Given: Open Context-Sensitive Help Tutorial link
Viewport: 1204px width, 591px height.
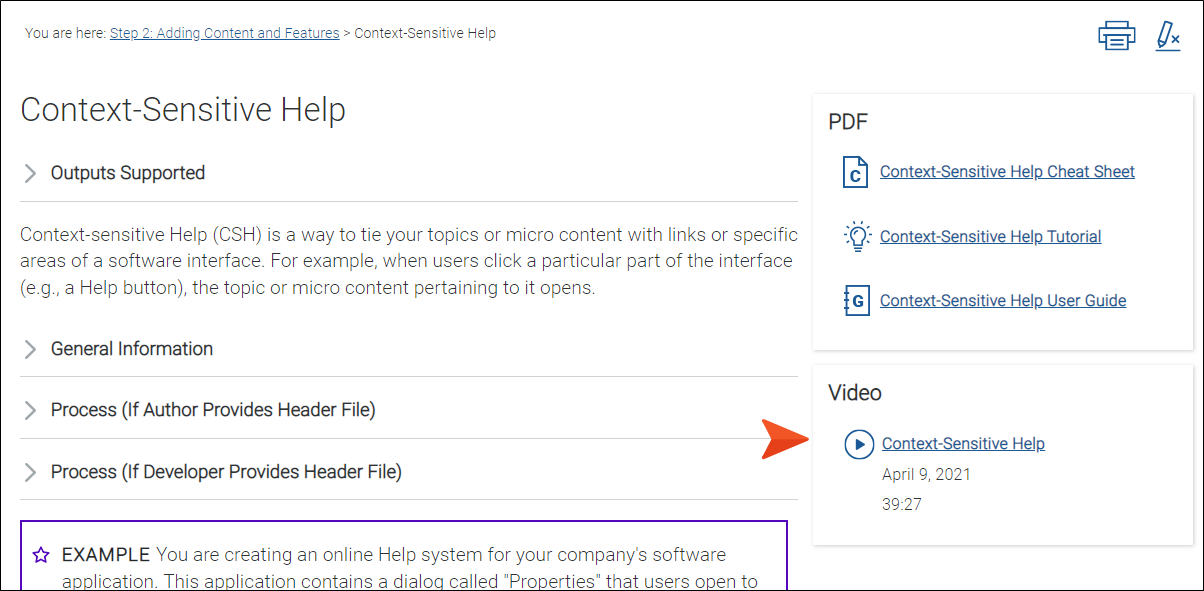Looking at the screenshot, I should coord(990,237).
